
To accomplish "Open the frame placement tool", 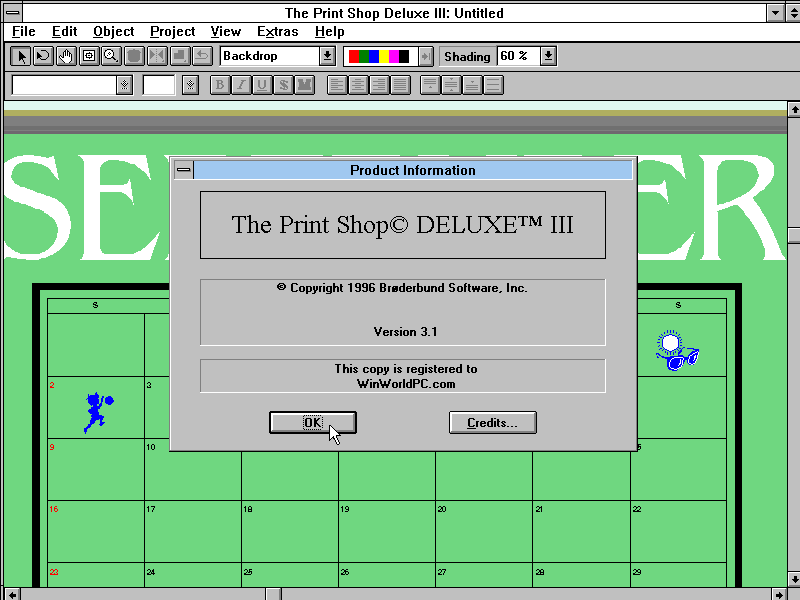I will coord(88,56).
